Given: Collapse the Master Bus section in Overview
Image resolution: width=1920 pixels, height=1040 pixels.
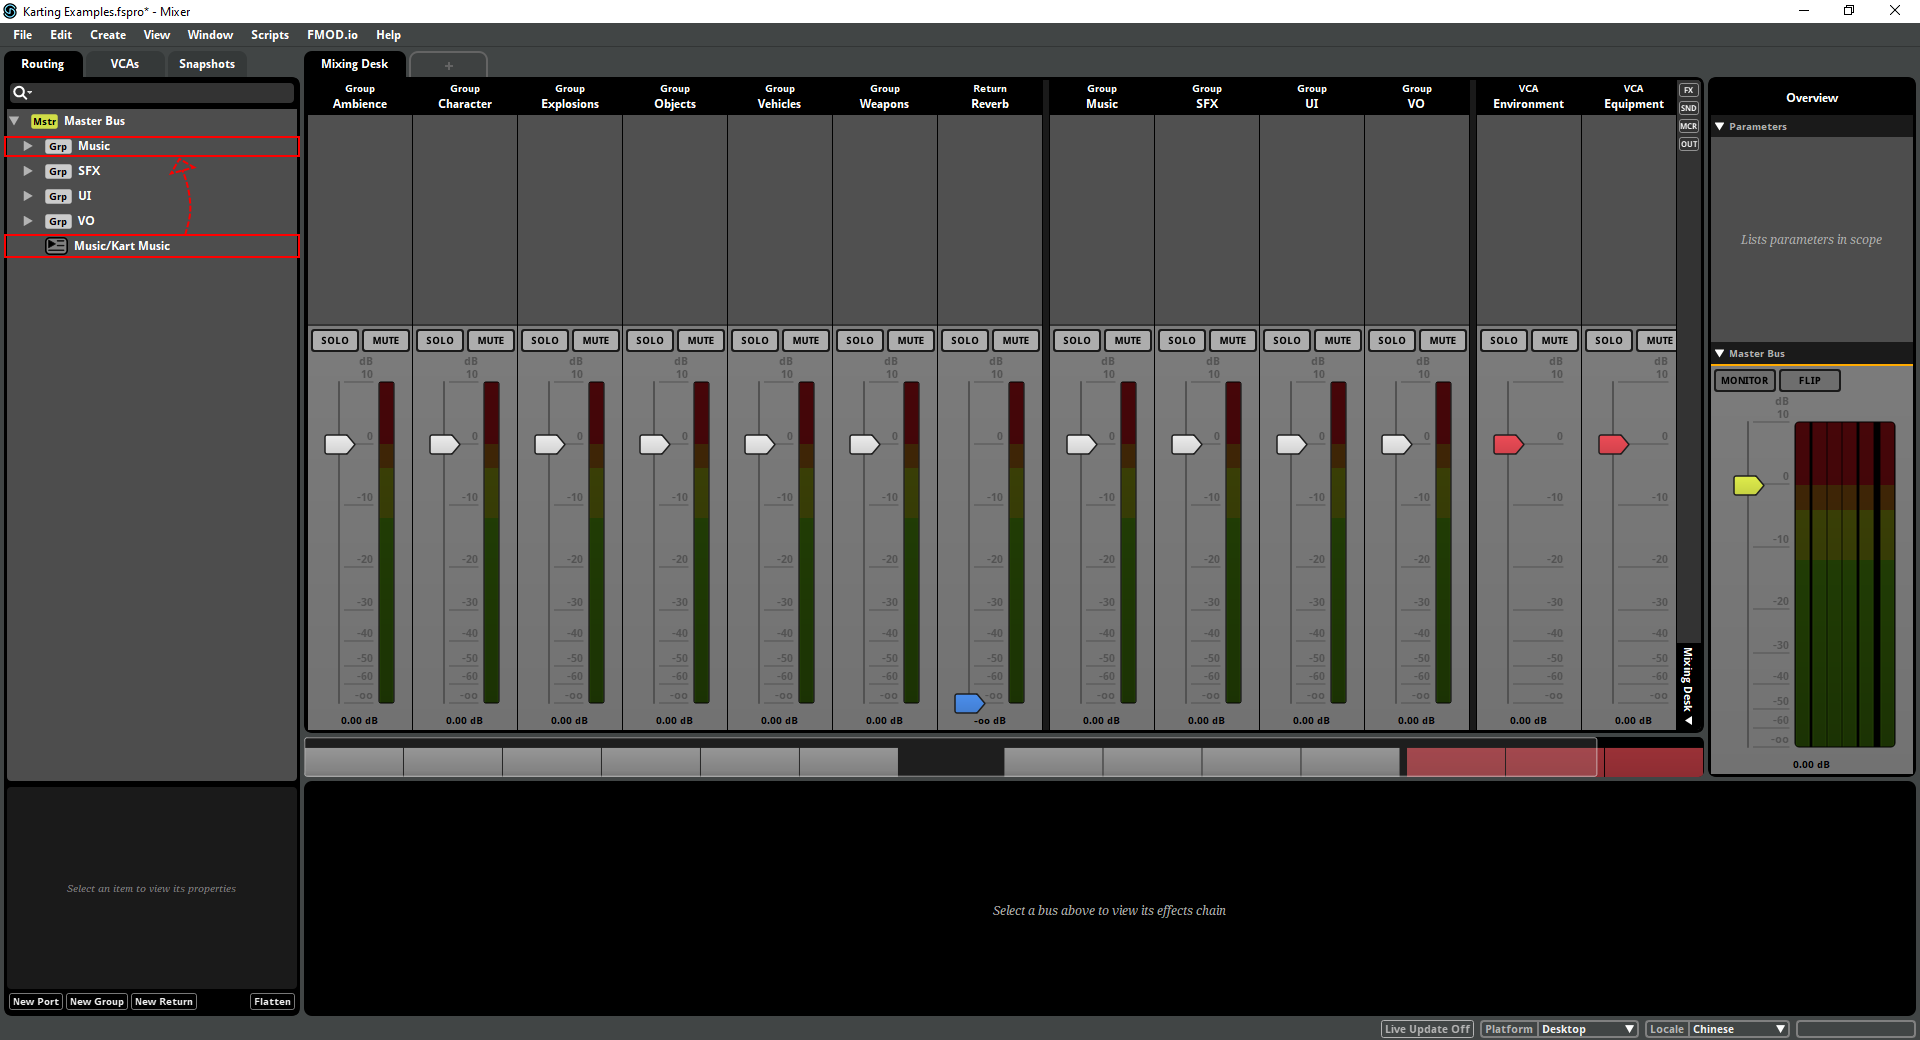Looking at the screenshot, I should [1720, 354].
